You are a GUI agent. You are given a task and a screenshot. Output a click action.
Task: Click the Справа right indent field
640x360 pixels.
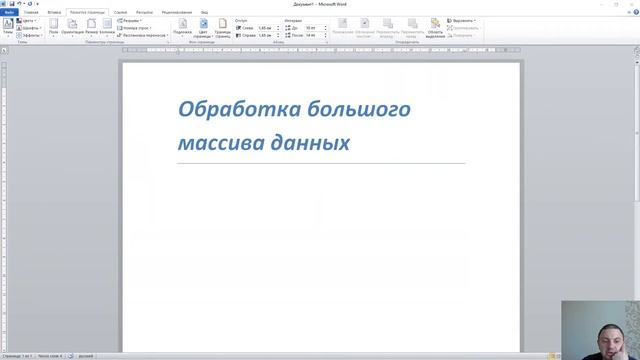click(267, 36)
